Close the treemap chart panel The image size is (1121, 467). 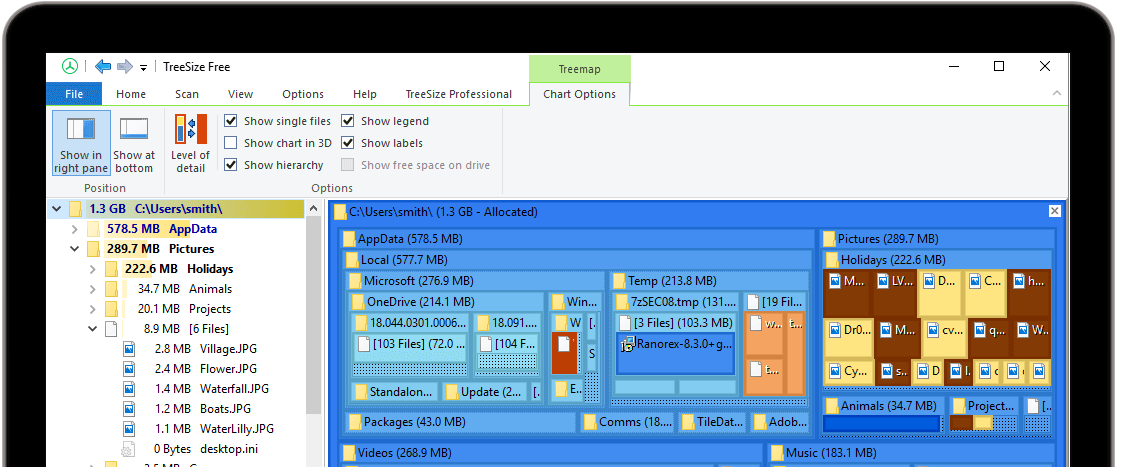[1054, 211]
